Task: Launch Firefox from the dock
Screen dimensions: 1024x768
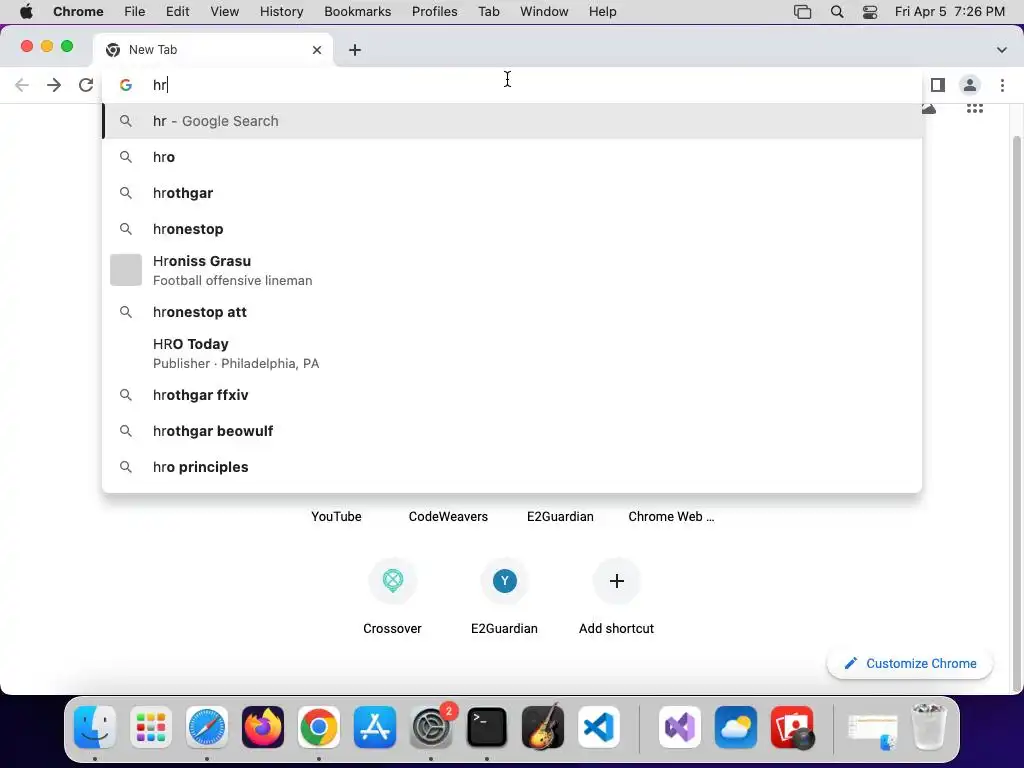Action: (x=263, y=727)
